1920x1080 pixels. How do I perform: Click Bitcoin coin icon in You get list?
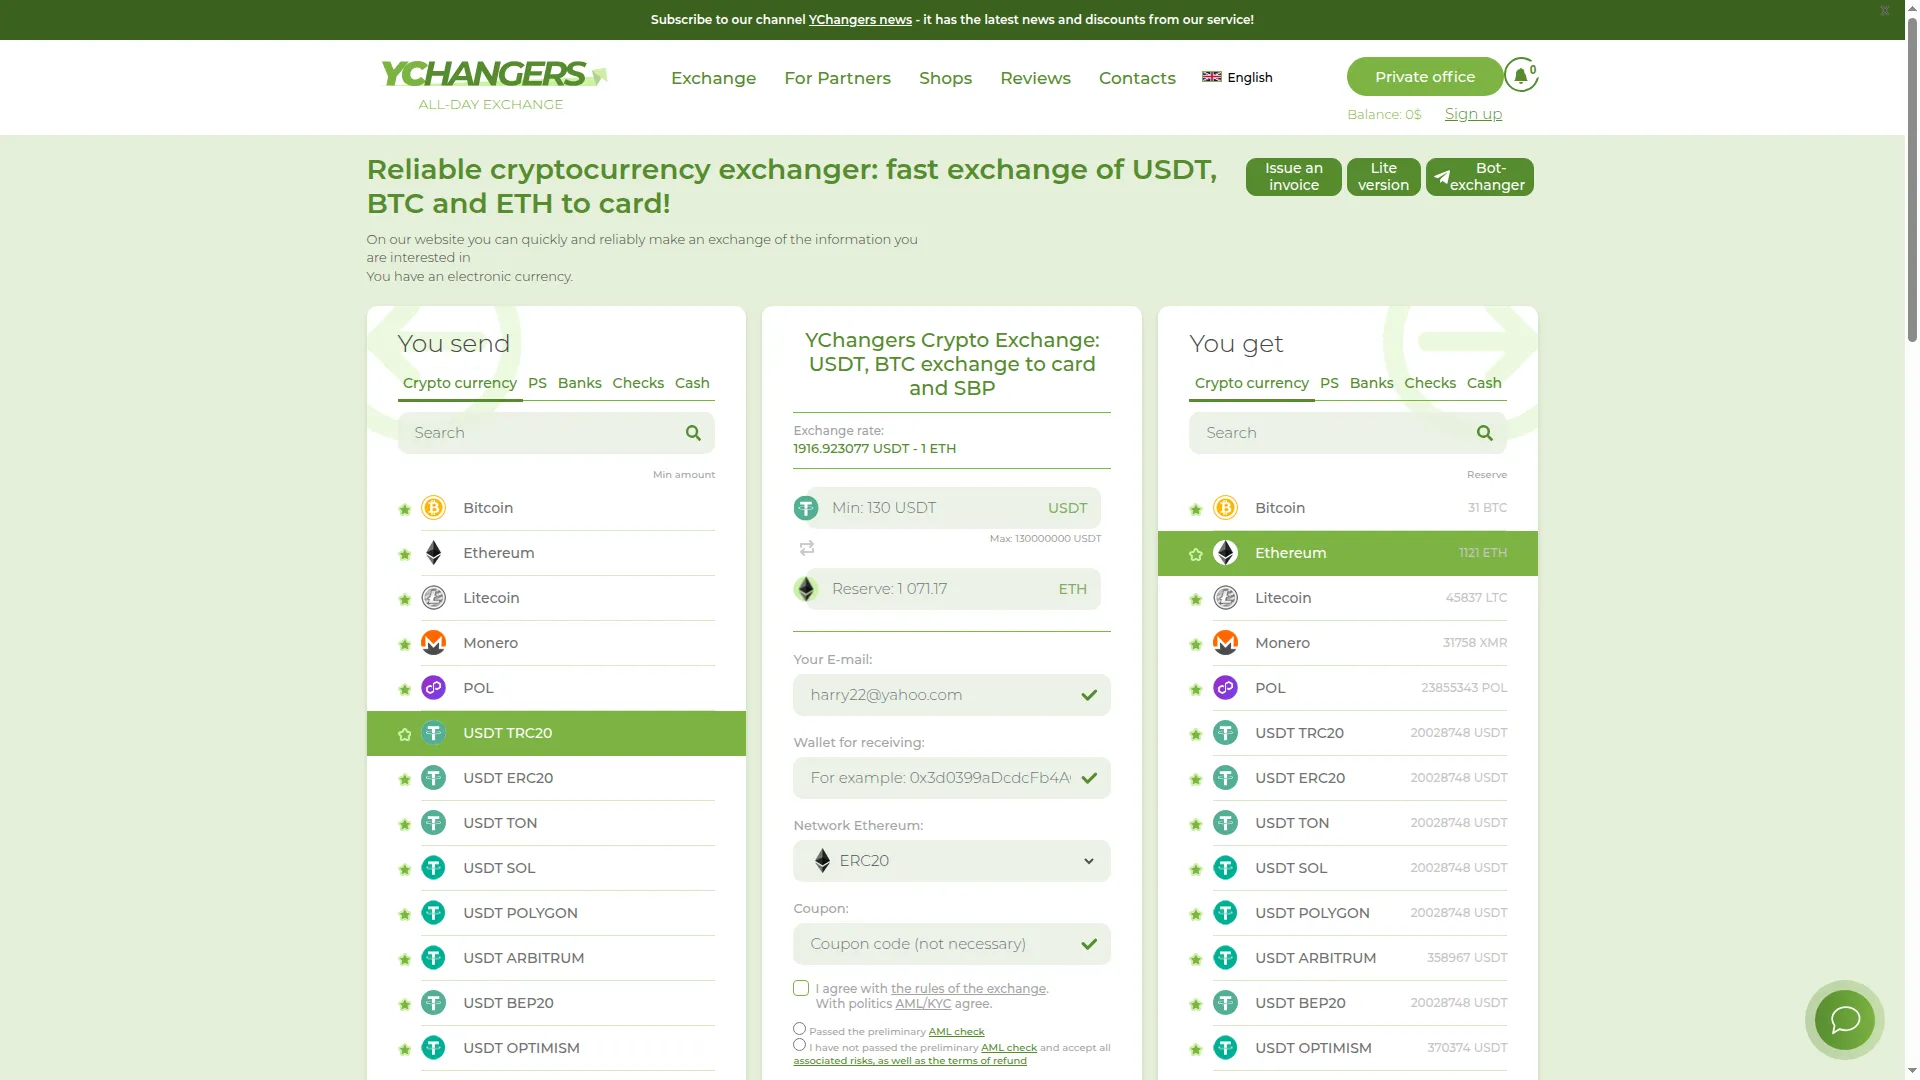[x=1225, y=508]
